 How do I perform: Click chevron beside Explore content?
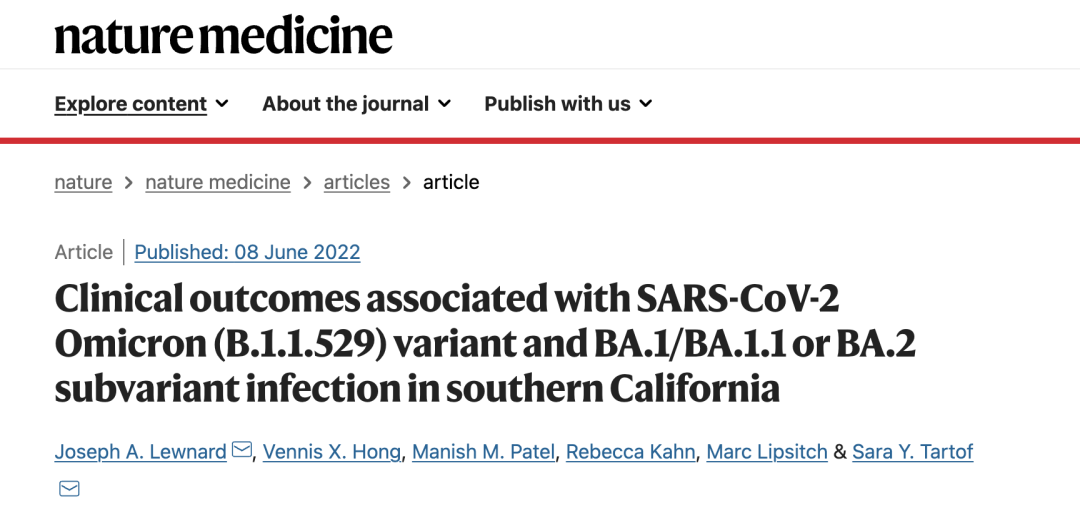(222, 104)
